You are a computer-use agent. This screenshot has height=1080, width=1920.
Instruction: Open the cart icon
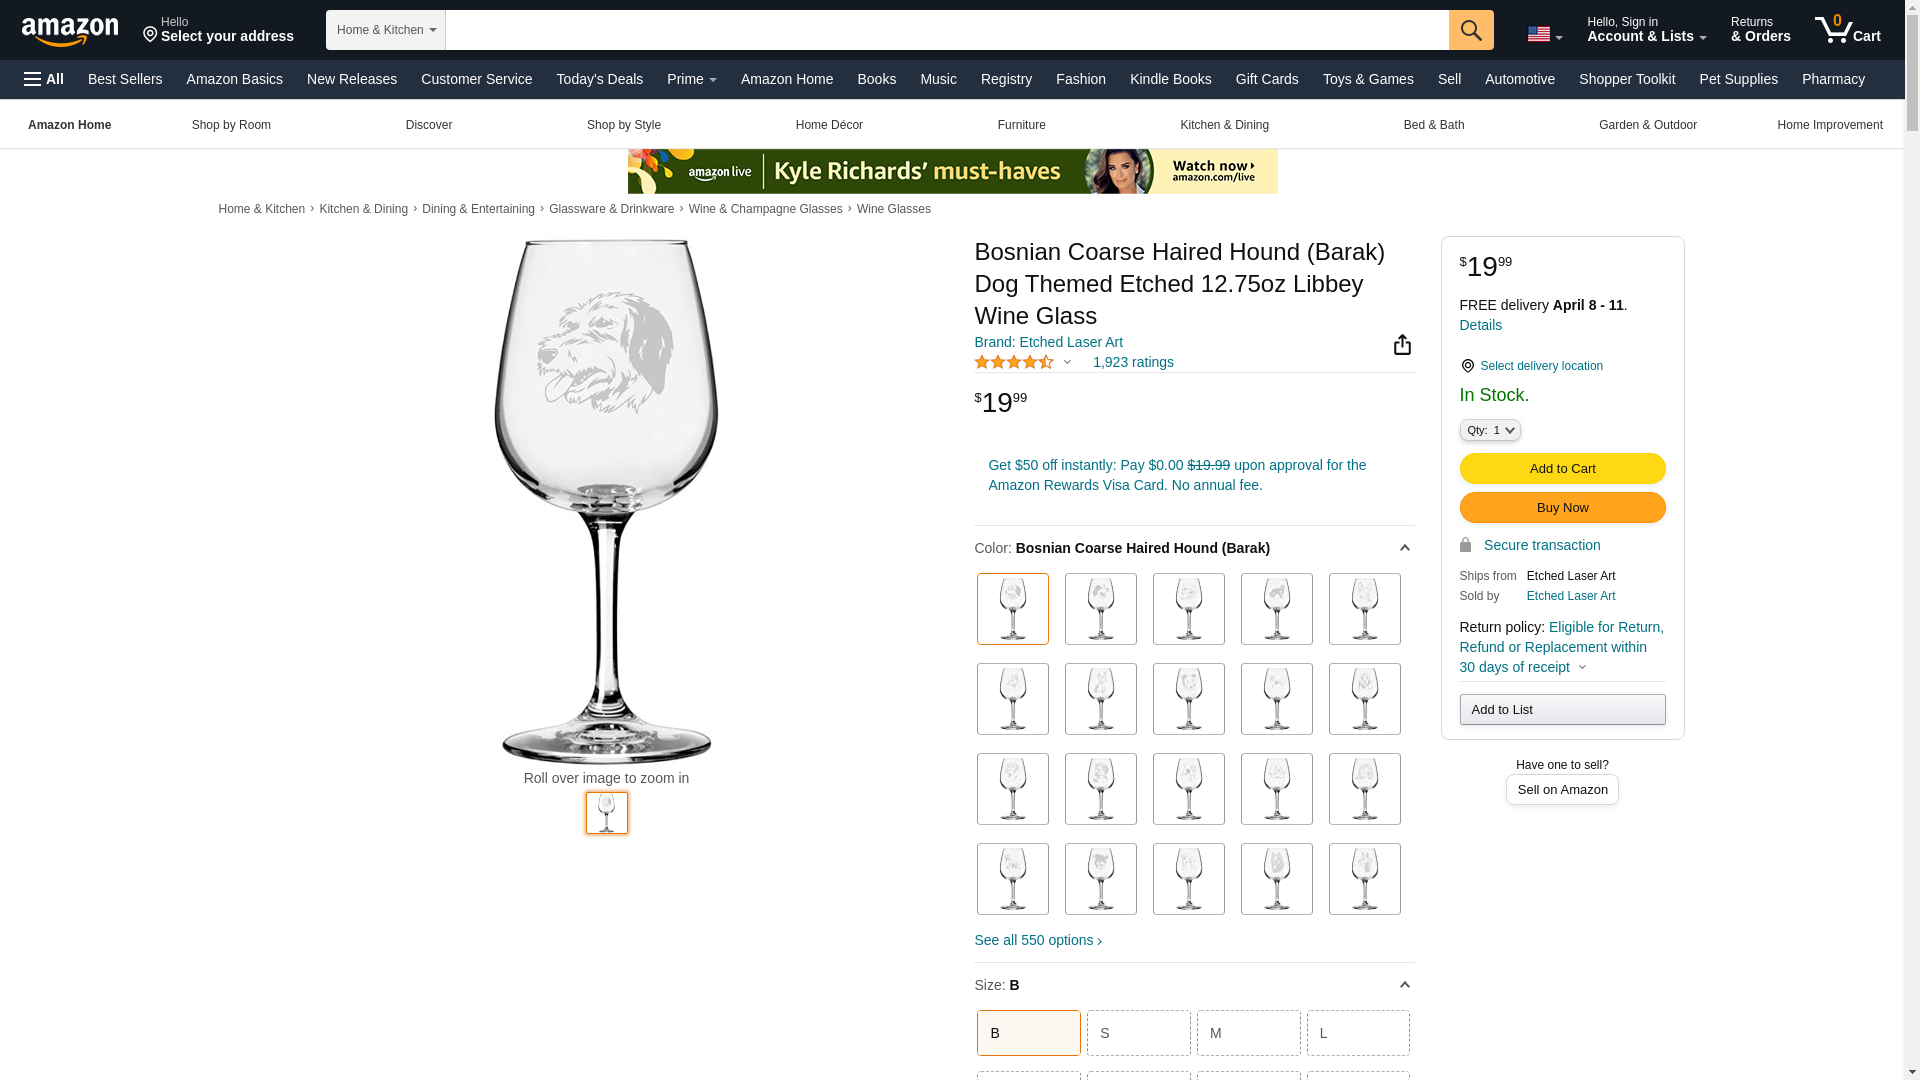pos(1848,30)
